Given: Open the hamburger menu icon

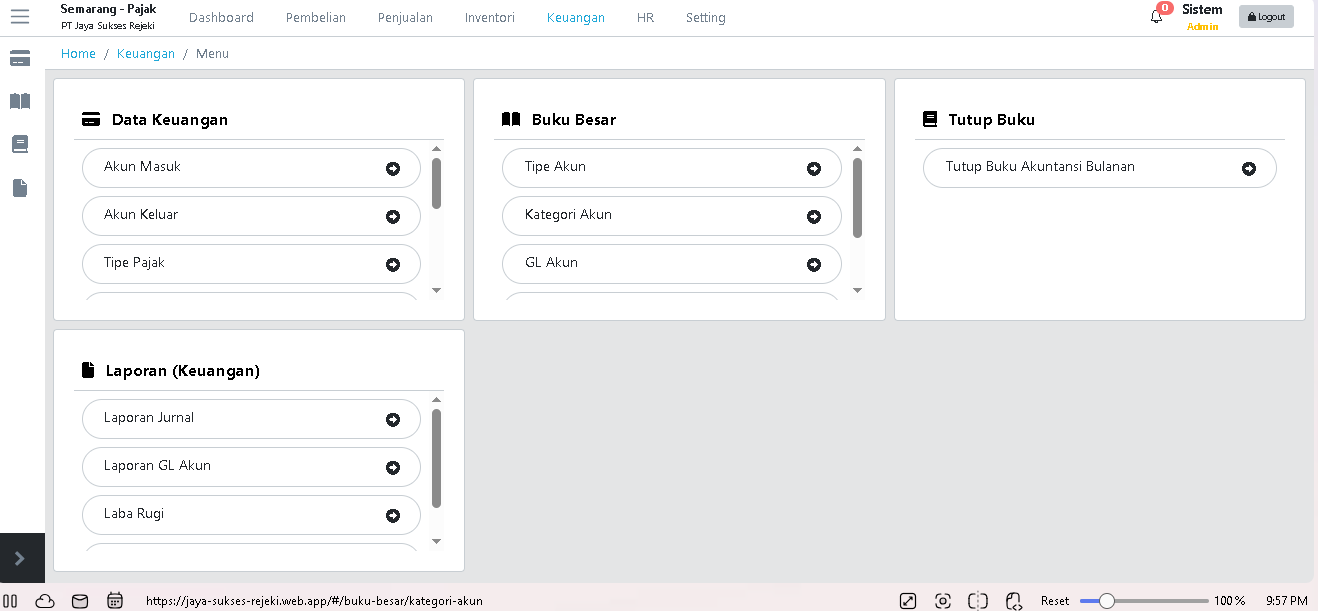Looking at the screenshot, I should tap(20, 17).
